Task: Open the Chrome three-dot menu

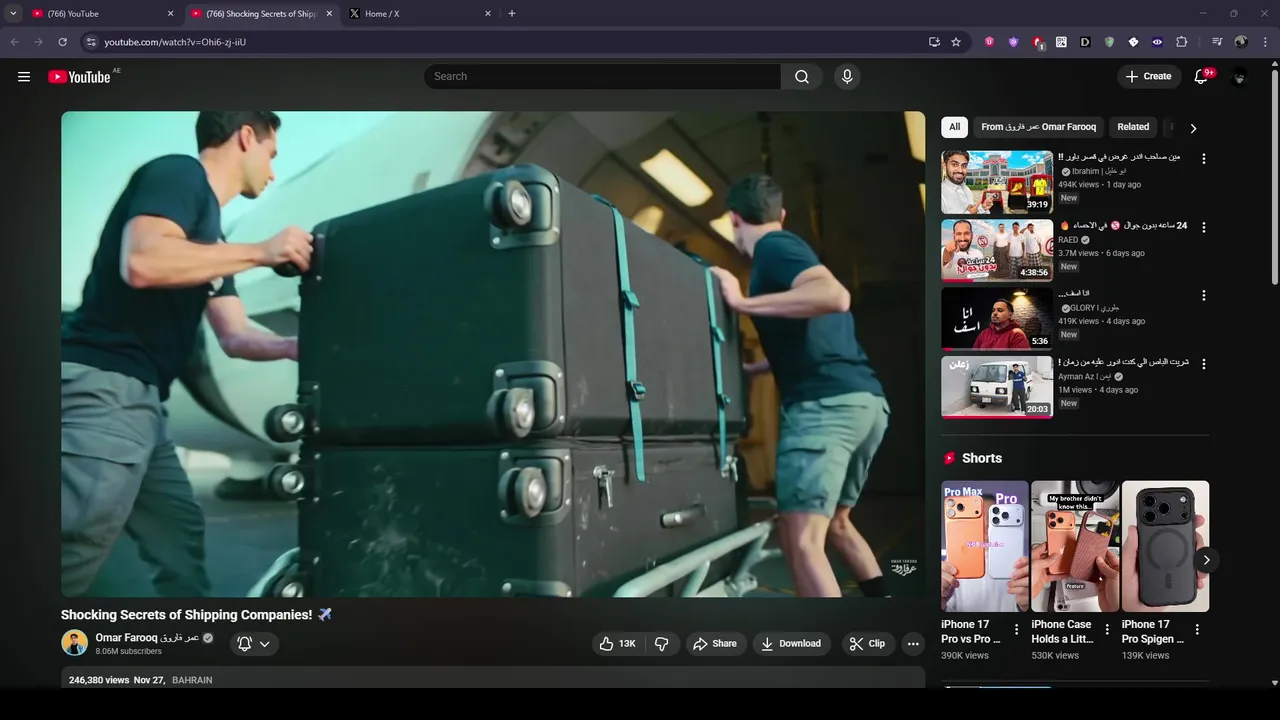Action: coord(1266,42)
